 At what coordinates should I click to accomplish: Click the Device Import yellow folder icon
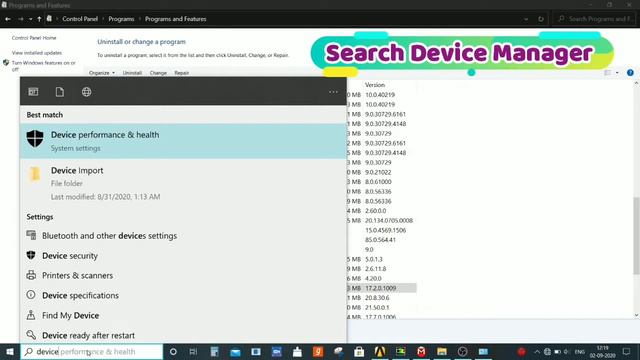(35, 174)
